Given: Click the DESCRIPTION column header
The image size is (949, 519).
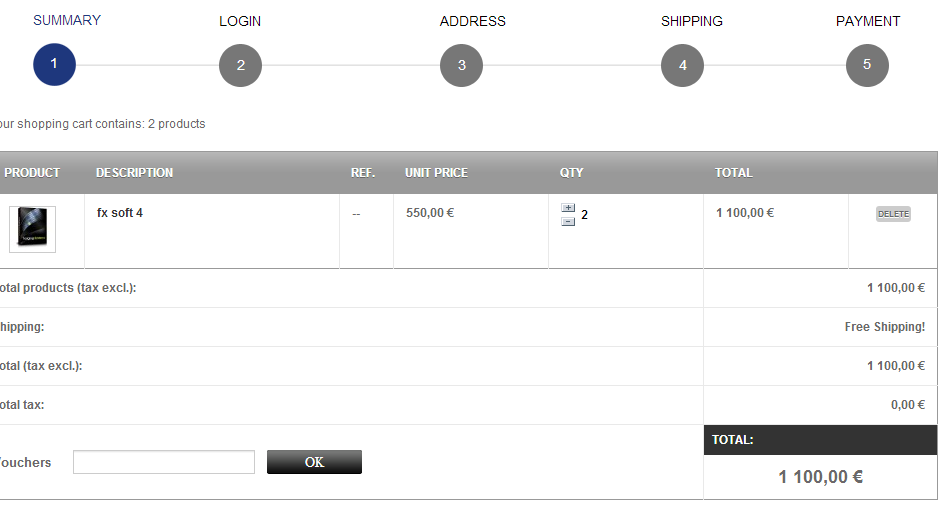Looking at the screenshot, I should pyautogui.click(x=134, y=173).
